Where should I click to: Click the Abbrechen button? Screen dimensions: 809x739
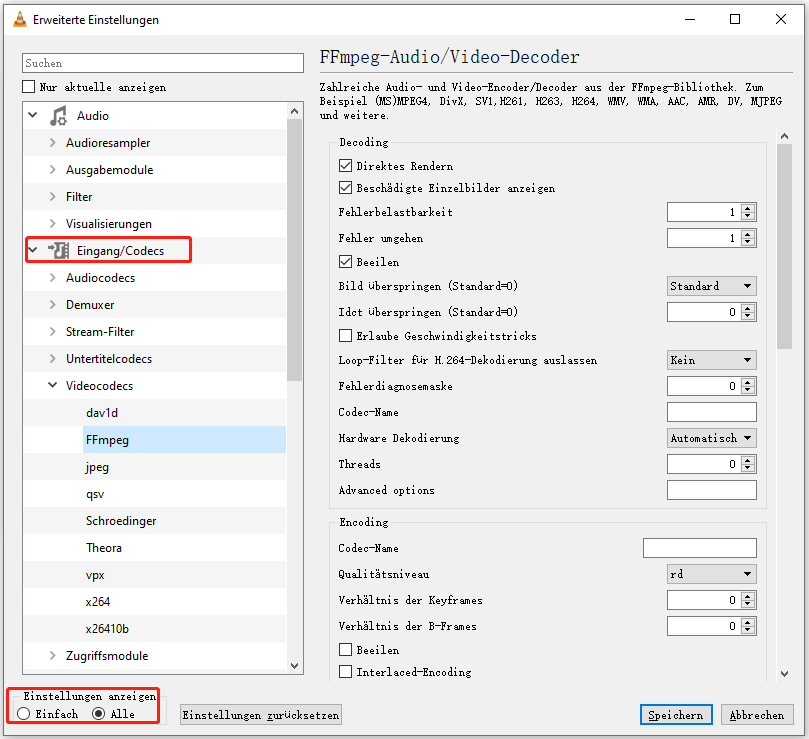click(757, 715)
